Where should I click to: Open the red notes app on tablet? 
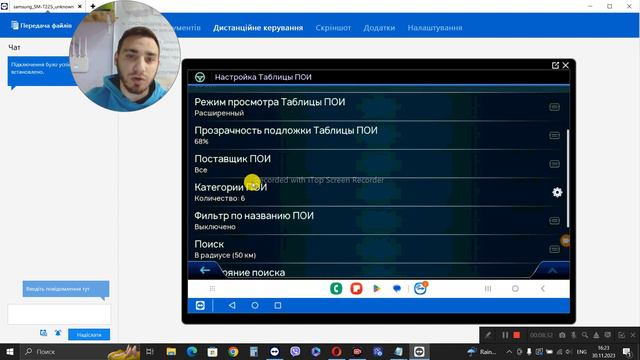pos(356,289)
